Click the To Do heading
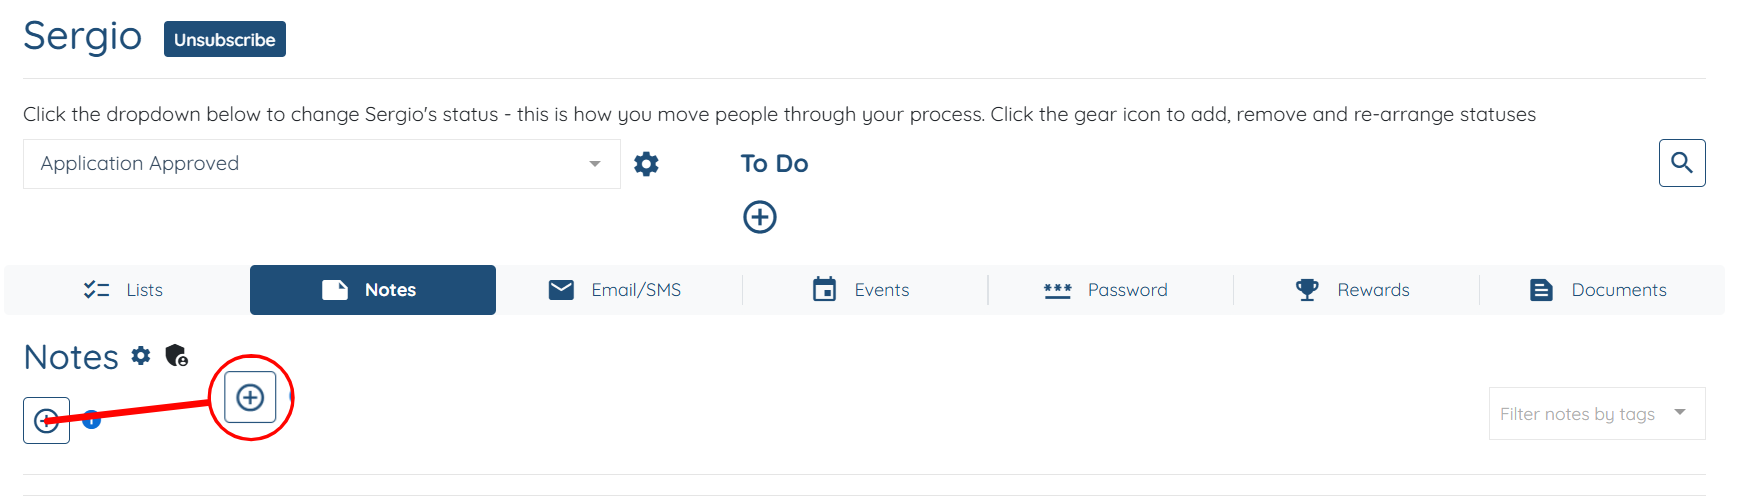This screenshot has height=496, width=1737. click(774, 164)
